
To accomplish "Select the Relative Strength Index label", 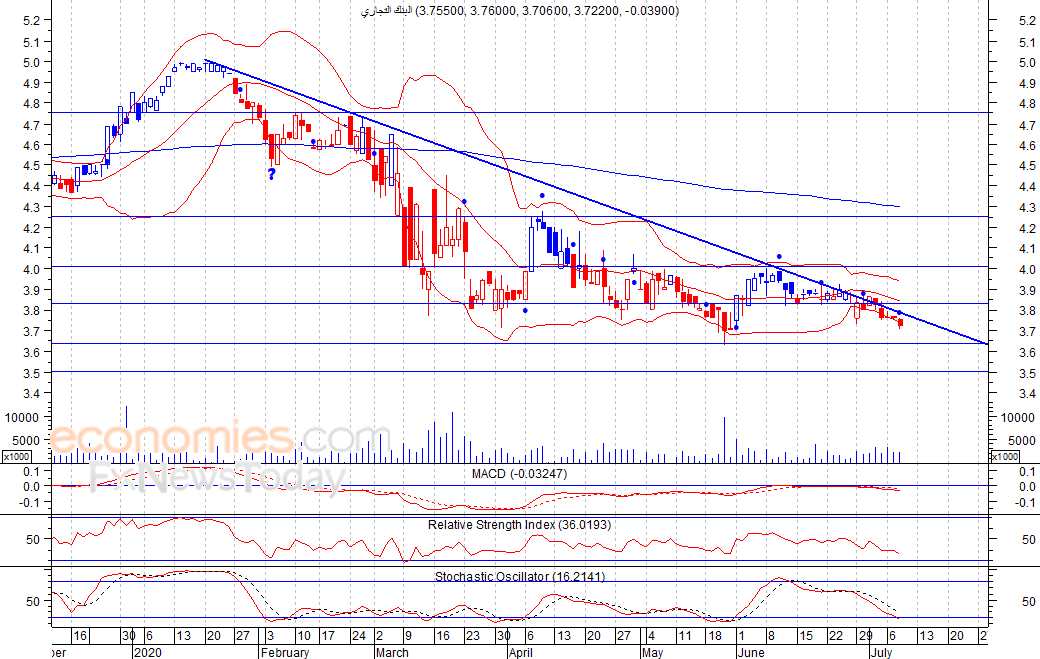I will [x=519, y=524].
